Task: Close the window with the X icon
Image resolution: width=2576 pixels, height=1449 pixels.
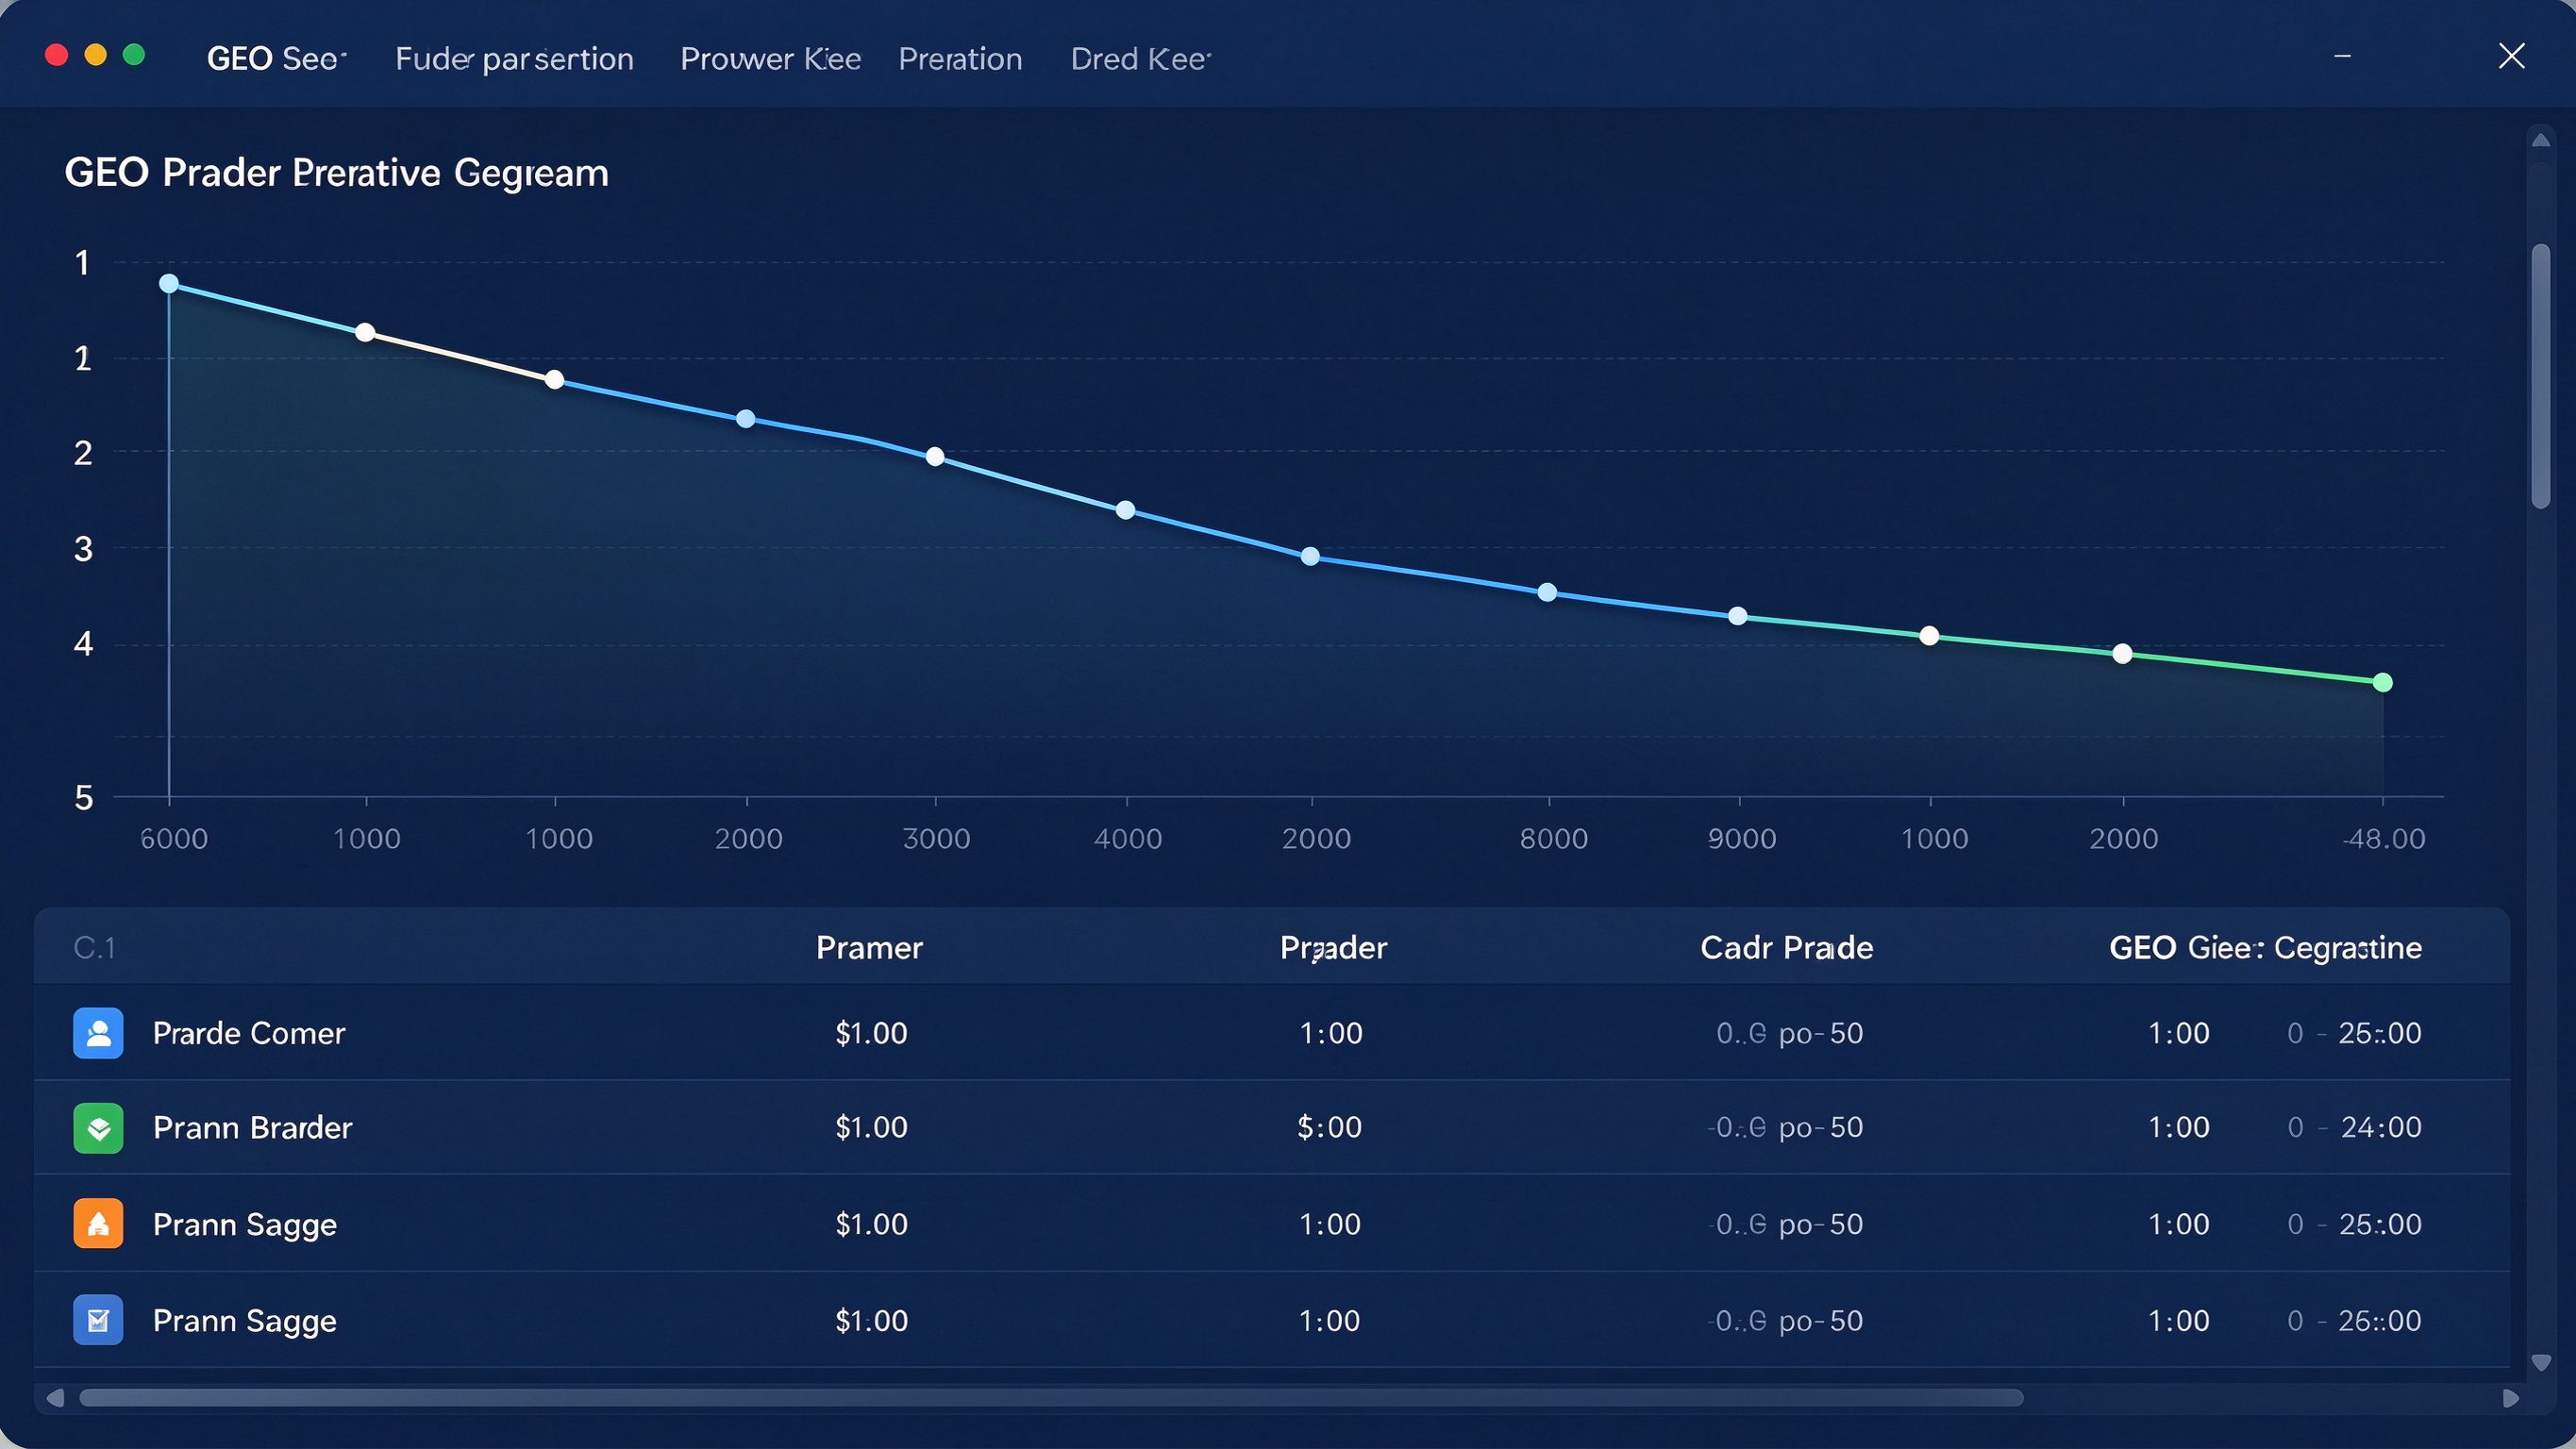Action: click(2511, 56)
